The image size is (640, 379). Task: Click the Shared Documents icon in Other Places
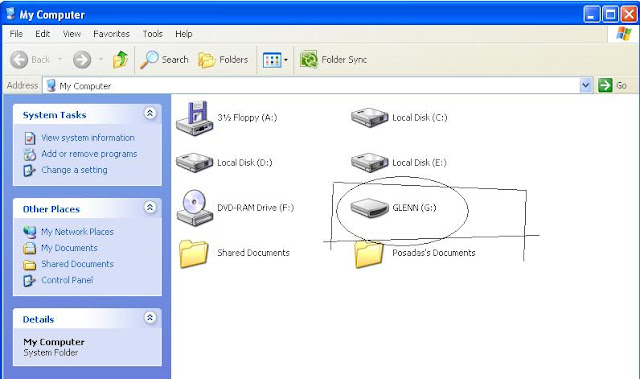[29, 265]
